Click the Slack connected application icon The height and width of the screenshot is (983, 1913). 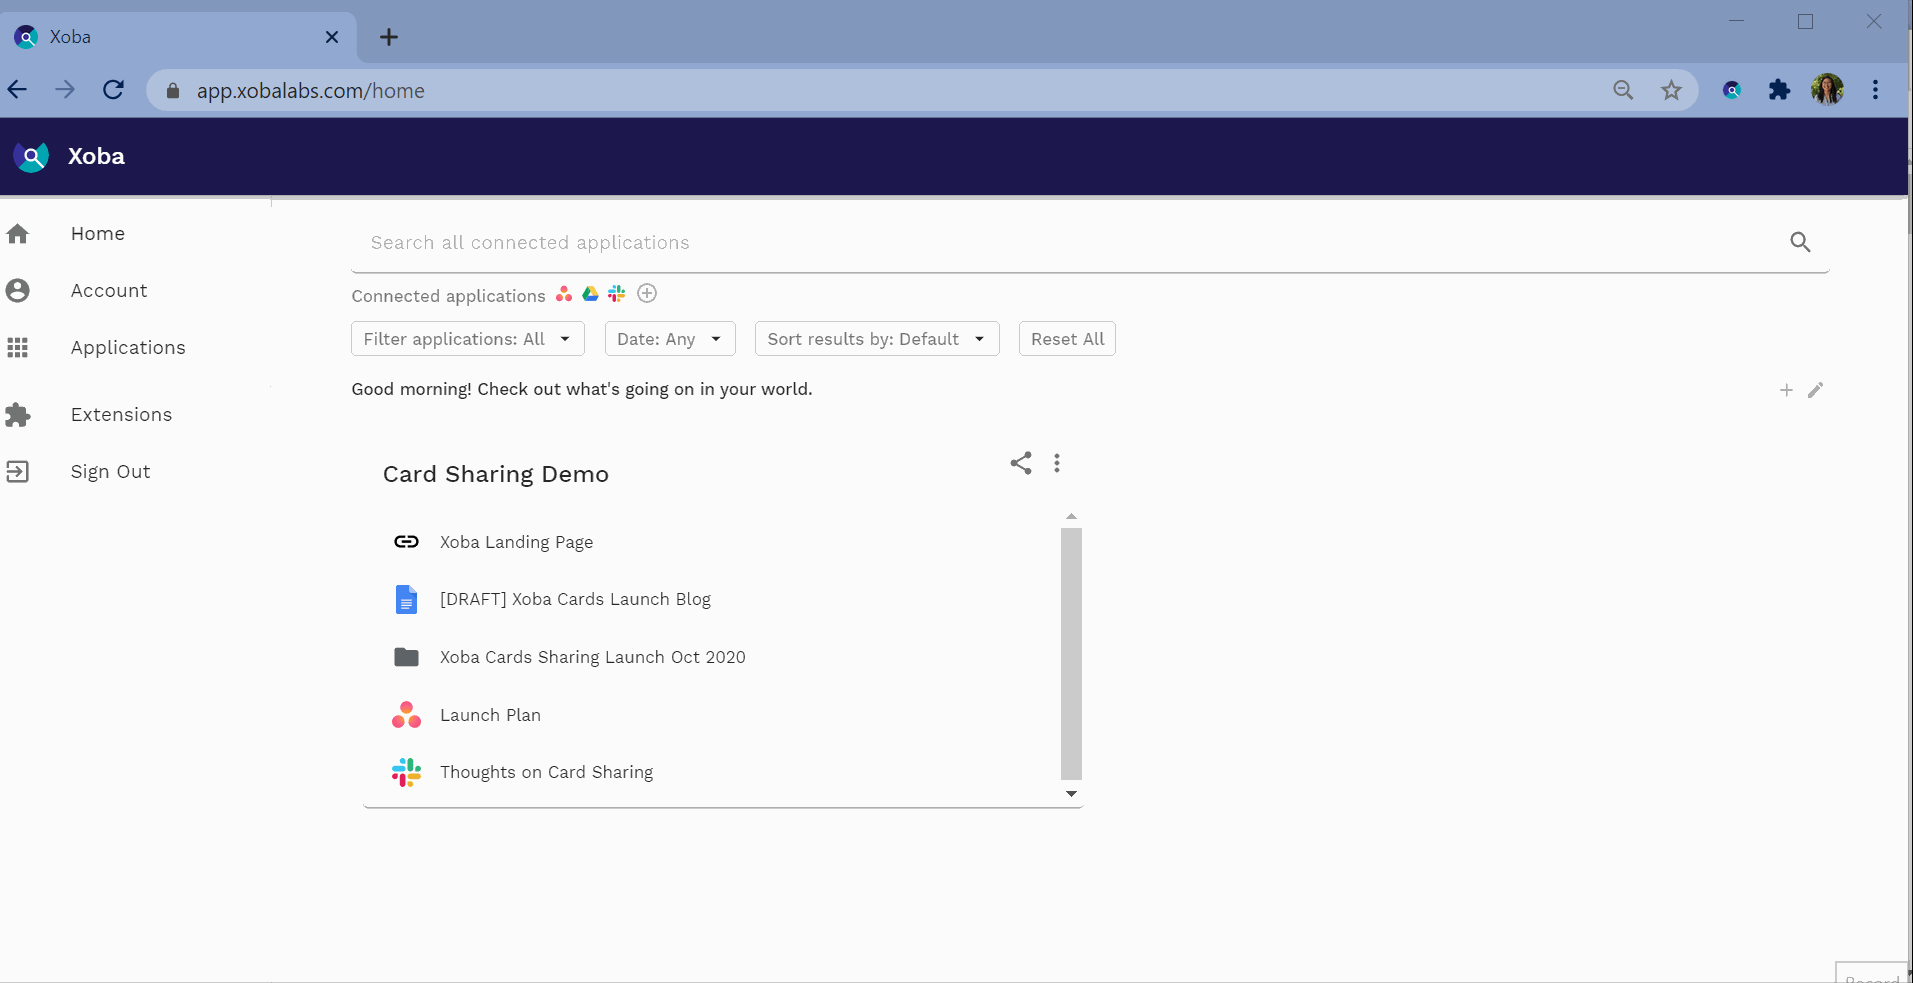(x=616, y=294)
